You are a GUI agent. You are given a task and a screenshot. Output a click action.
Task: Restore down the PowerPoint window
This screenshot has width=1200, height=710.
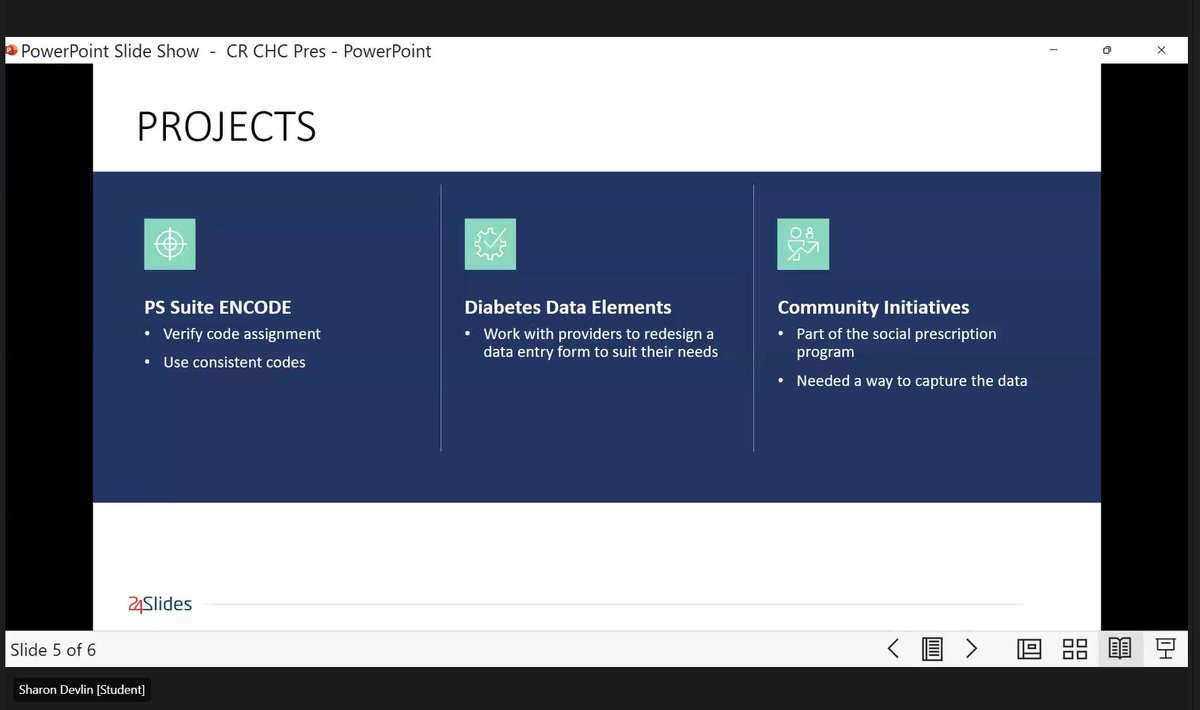coord(1107,50)
